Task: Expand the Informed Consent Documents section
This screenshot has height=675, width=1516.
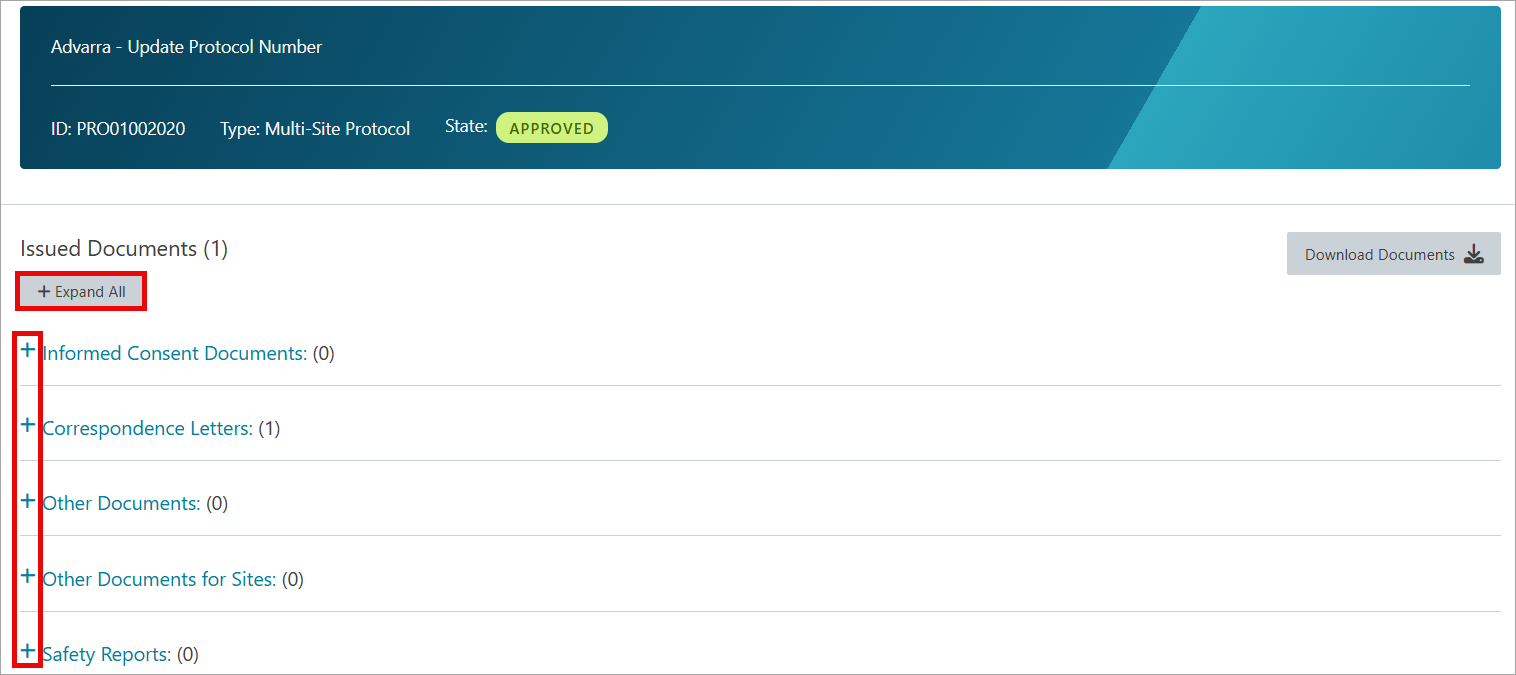Action: [28, 350]
